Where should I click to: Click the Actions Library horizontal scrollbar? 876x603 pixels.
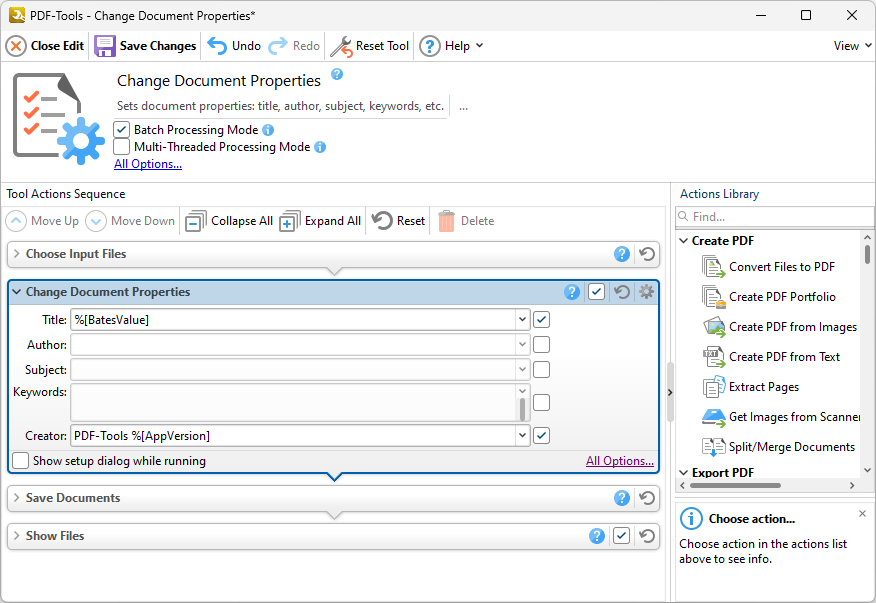(x=735, y=486)
